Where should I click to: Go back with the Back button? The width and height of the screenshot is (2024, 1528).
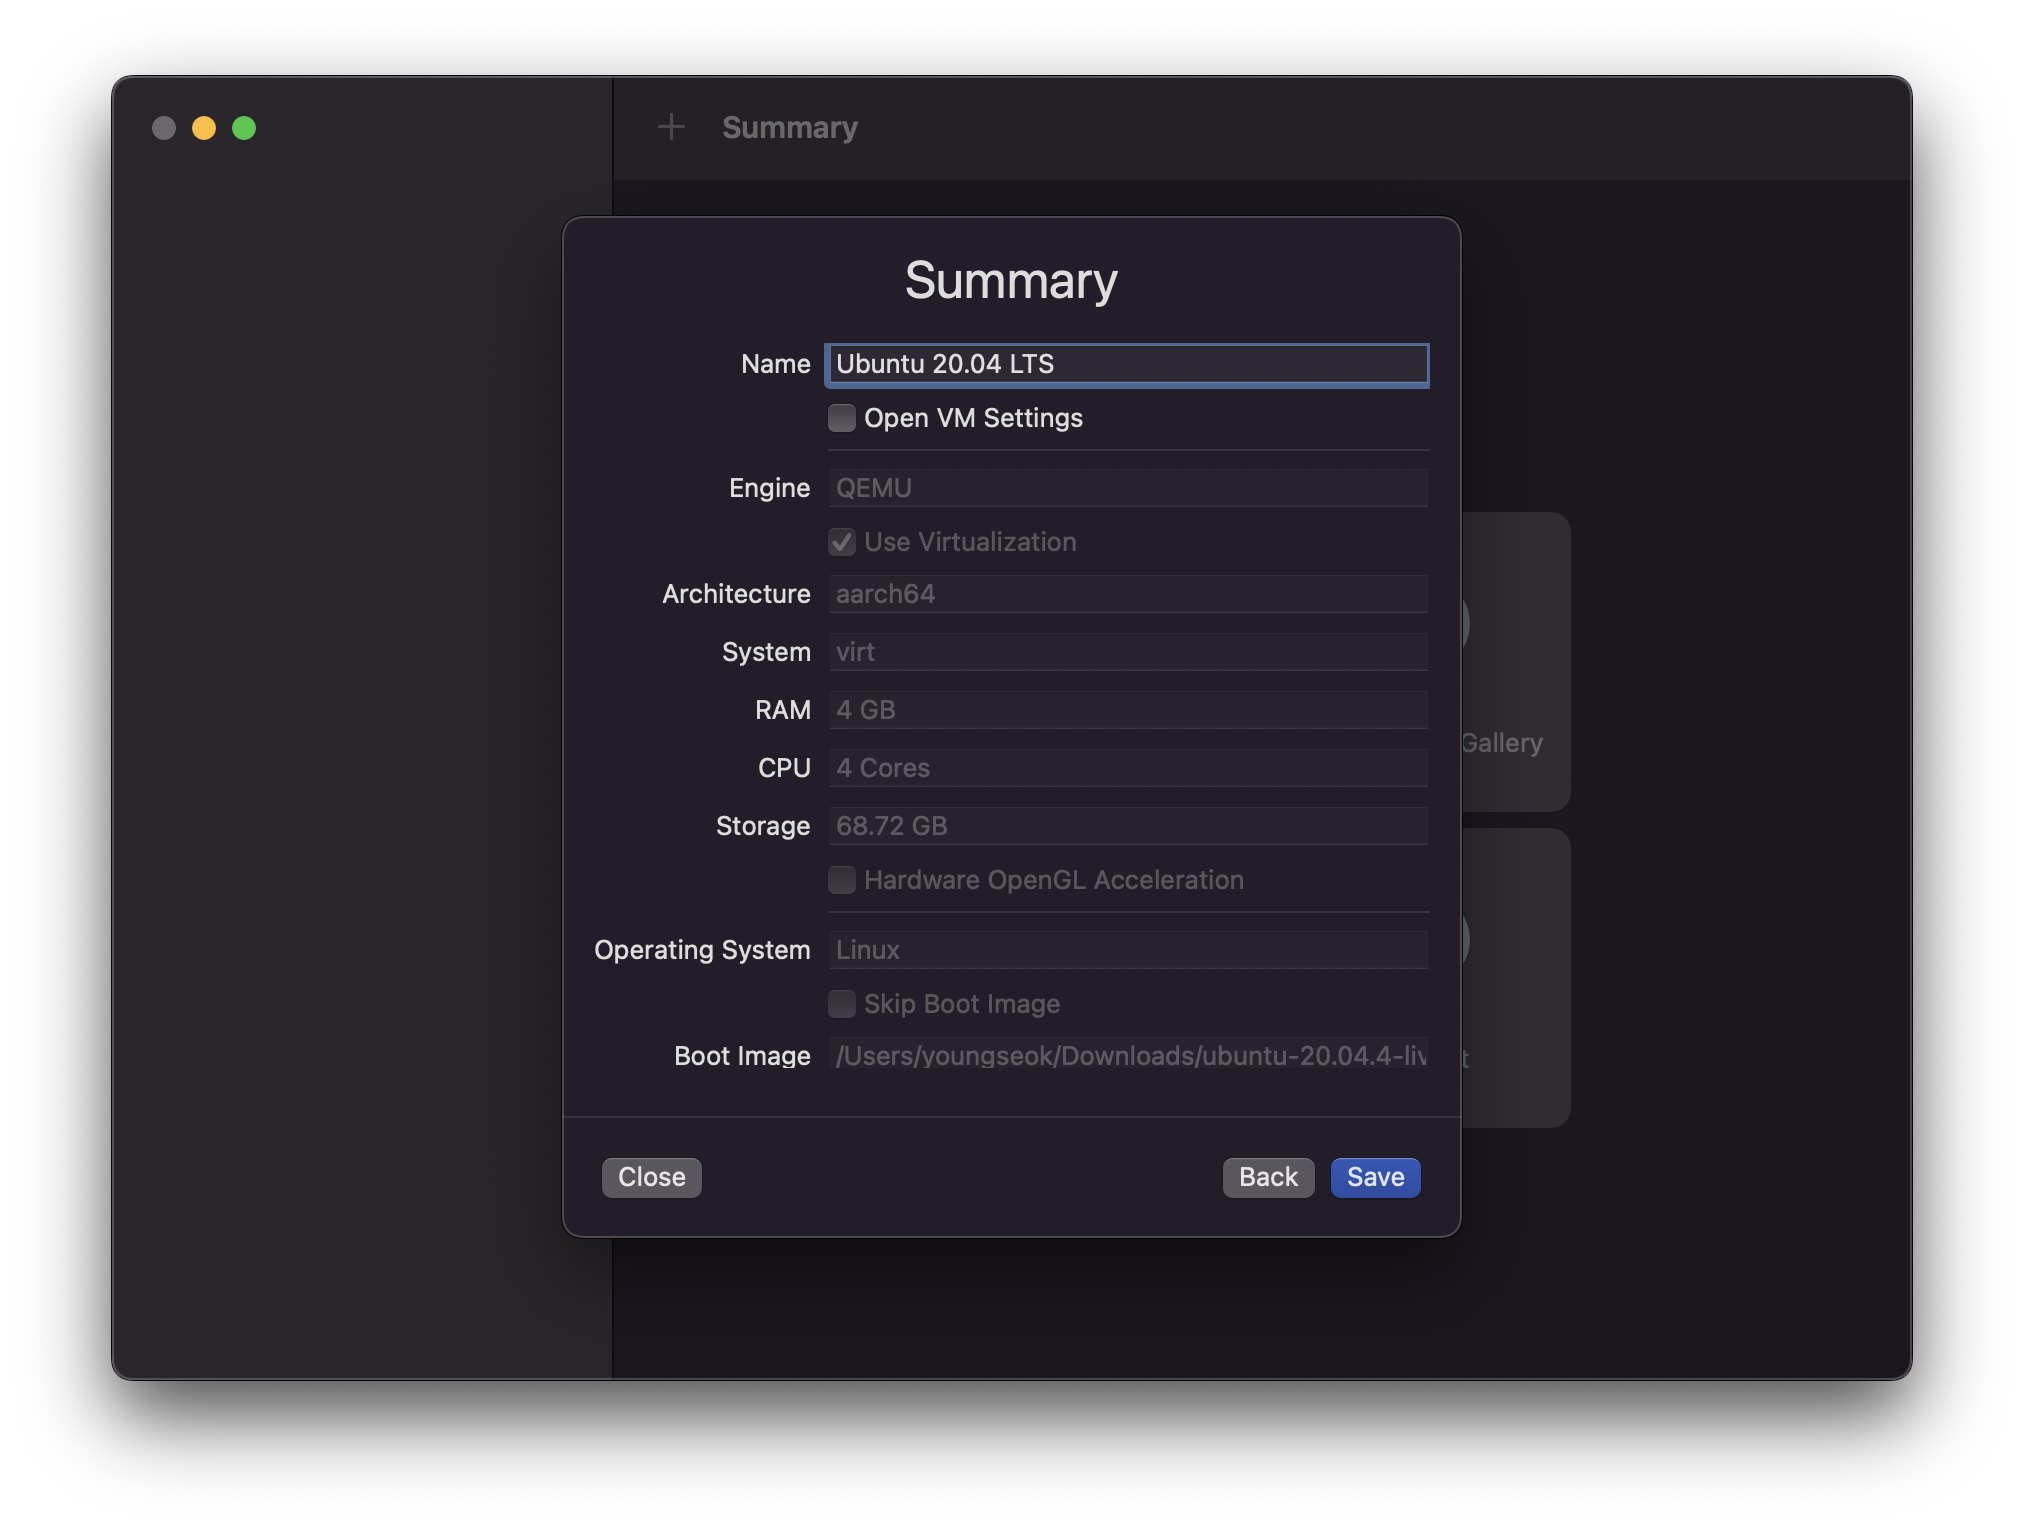(1268, 1177)
